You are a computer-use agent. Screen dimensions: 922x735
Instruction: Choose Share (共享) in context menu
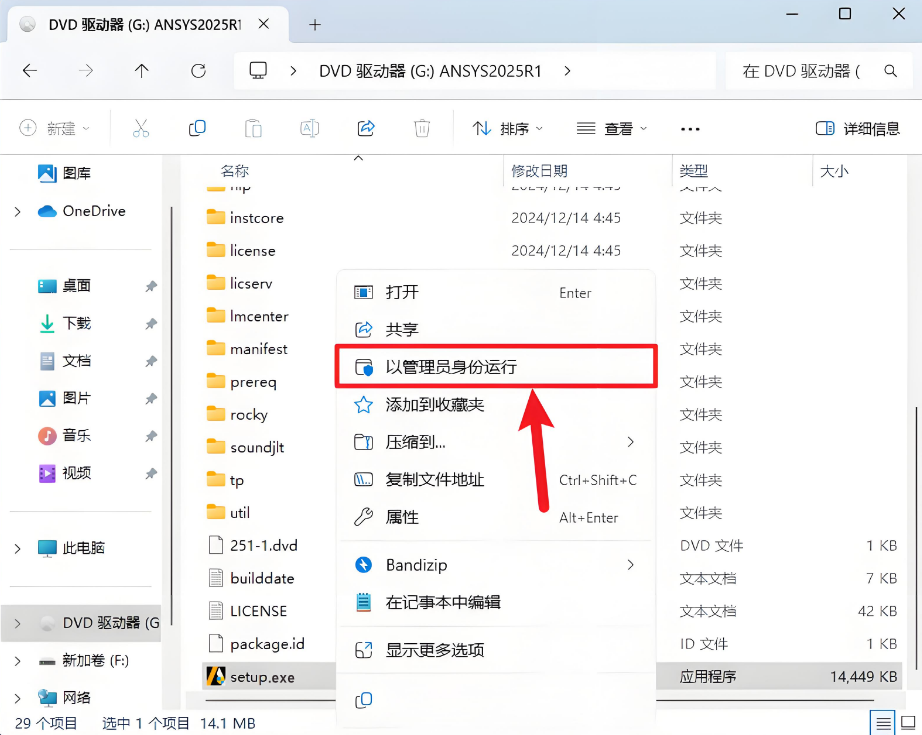click(x=496, y=329)
